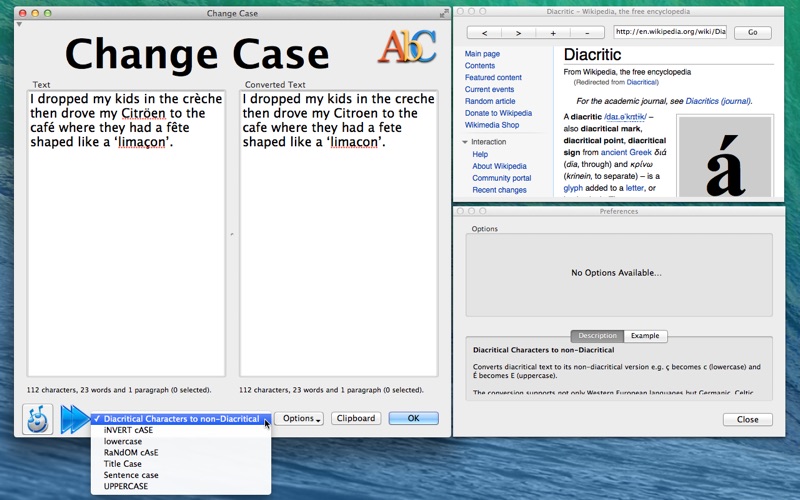800x500 pixels.
Task: Click the blue OK button
Action: pyautogui.click(x=413, y=418)
